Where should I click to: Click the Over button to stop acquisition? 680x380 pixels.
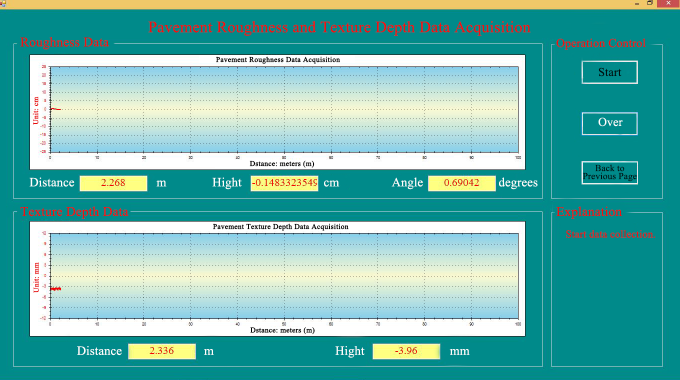point(609,123)
